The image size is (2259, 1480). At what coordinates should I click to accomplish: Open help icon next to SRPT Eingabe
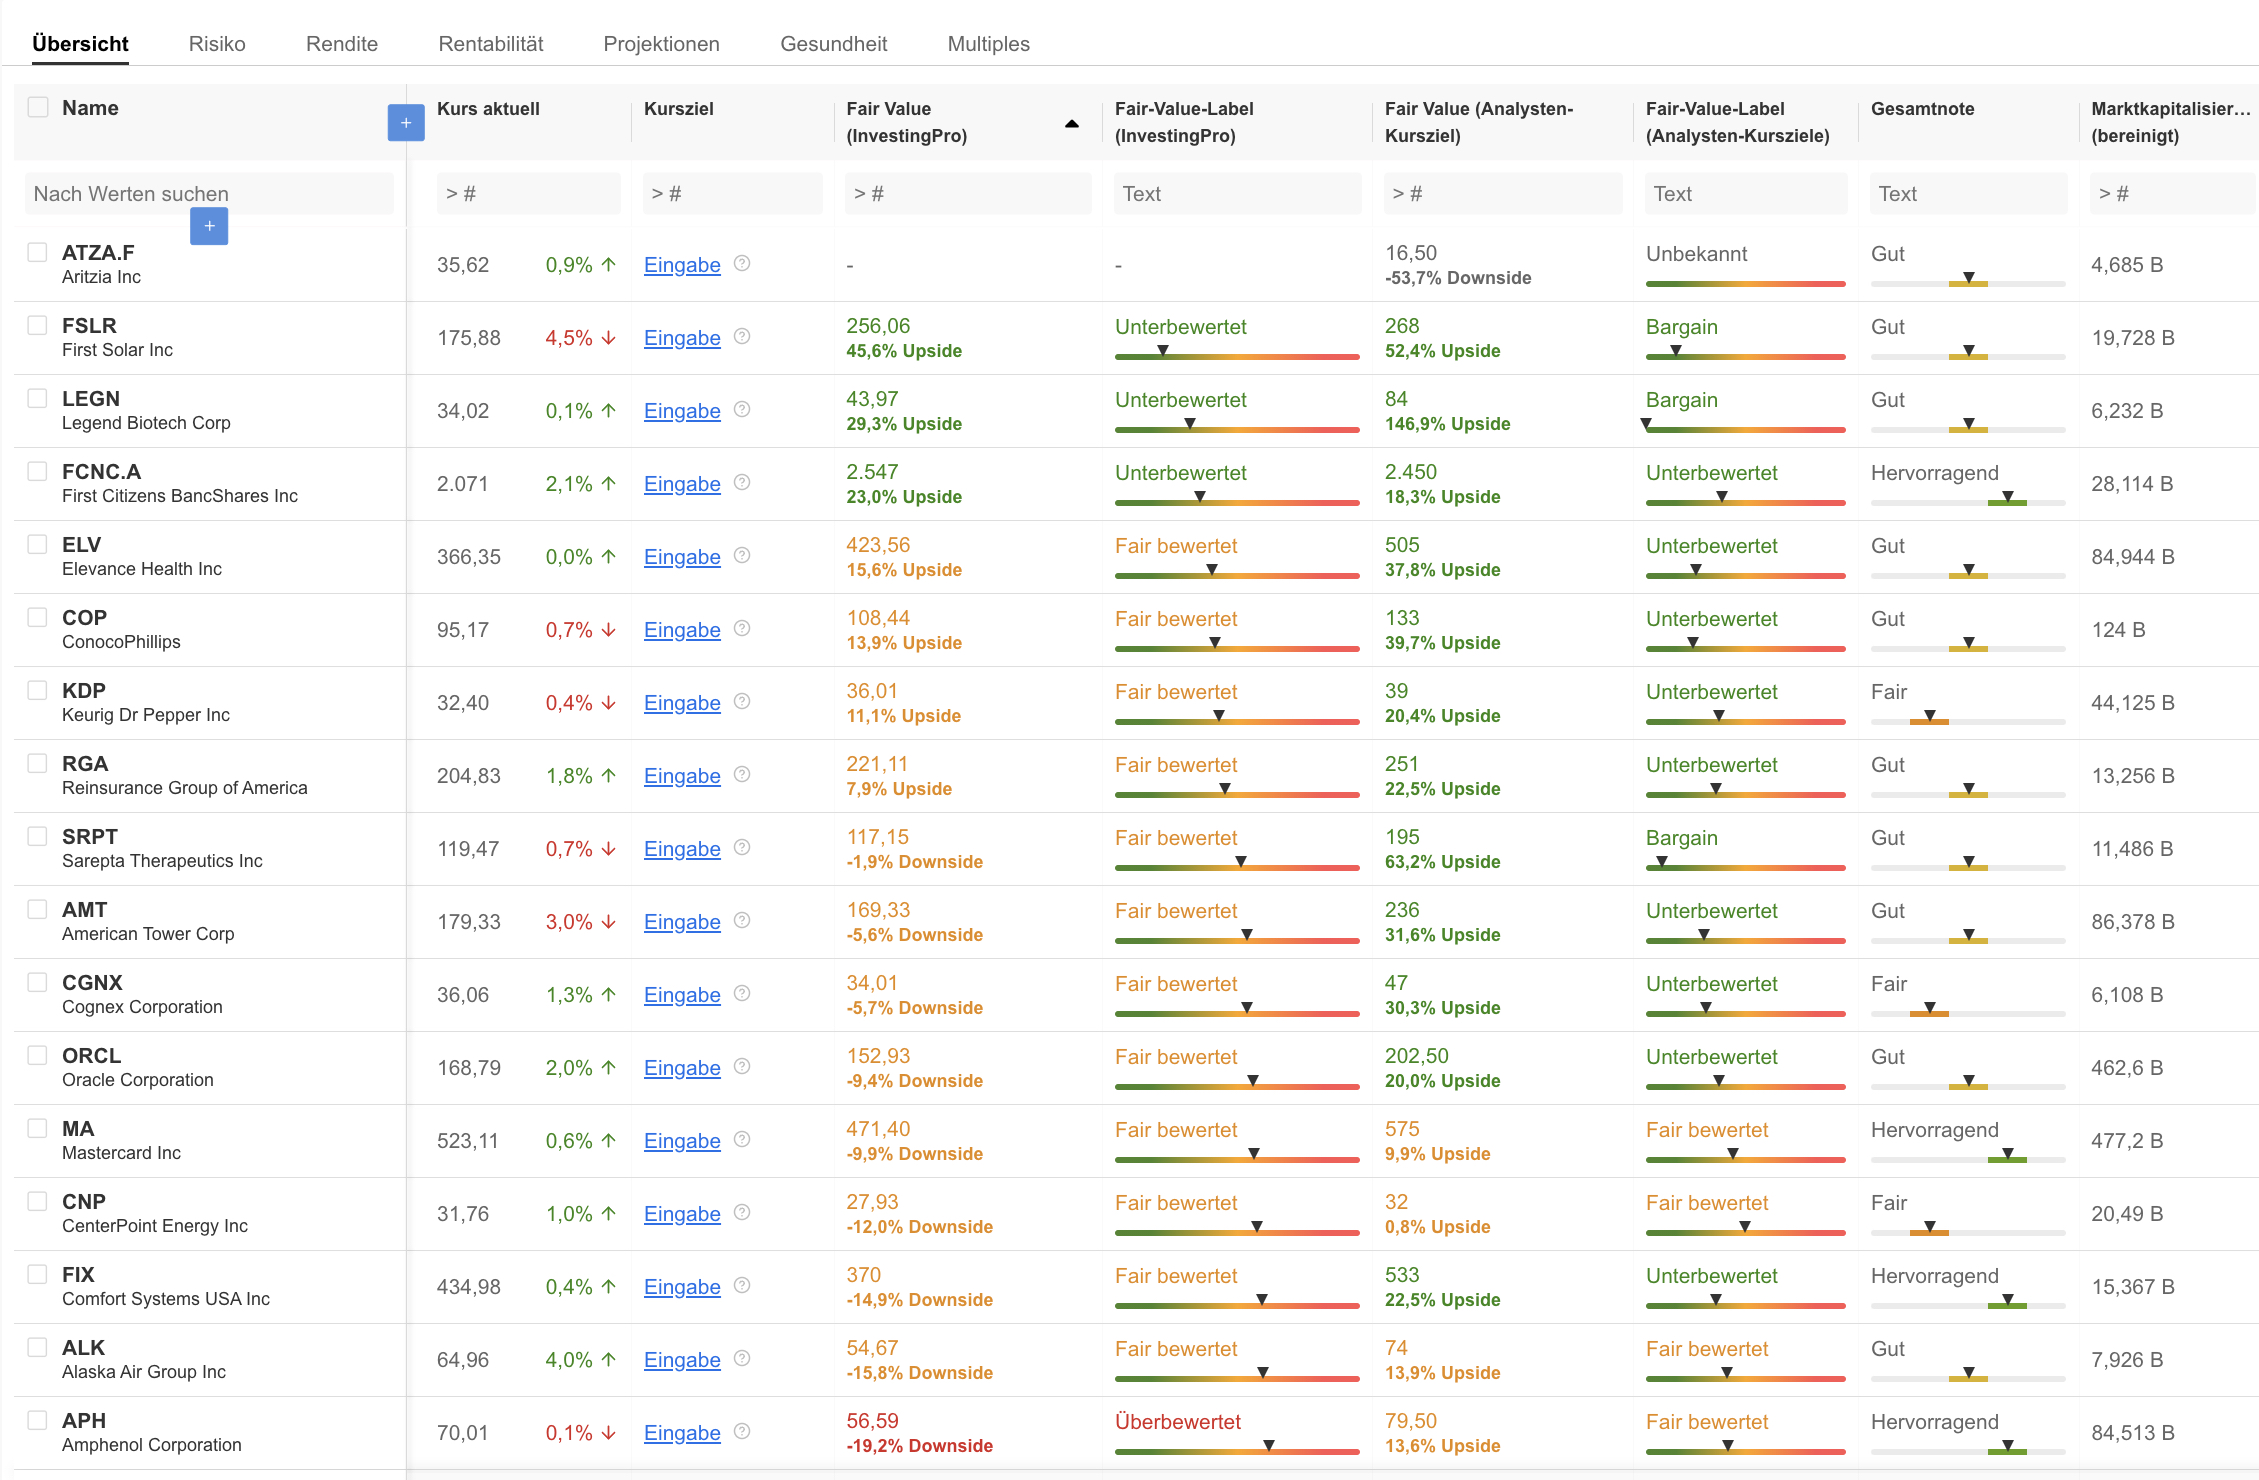click(742, 848)
